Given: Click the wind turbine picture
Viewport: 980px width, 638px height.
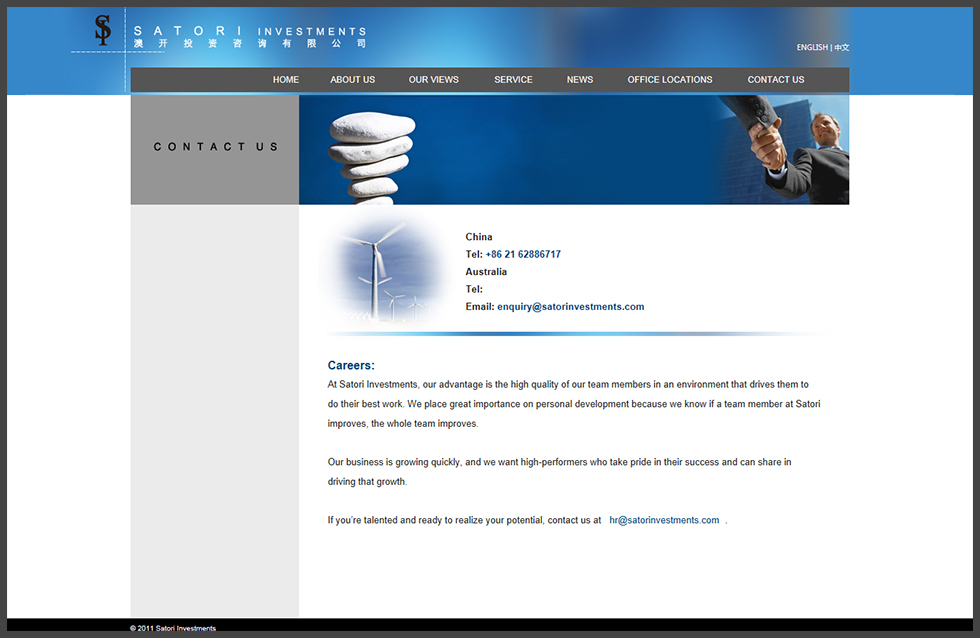Looking at the screenshot, I should coord(385,270).
